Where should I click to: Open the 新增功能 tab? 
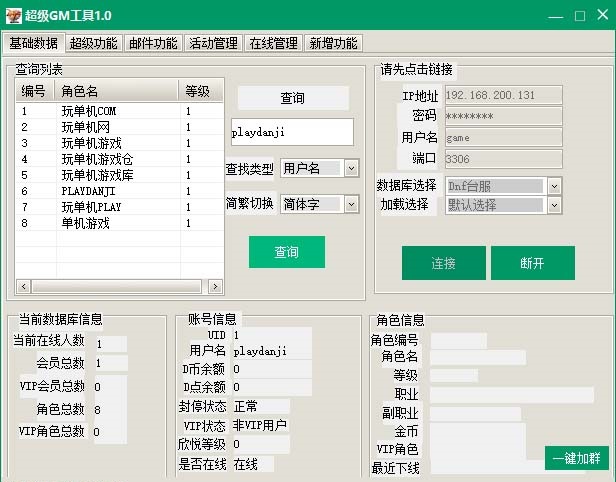pyautogui.click(x=334, y=43)
